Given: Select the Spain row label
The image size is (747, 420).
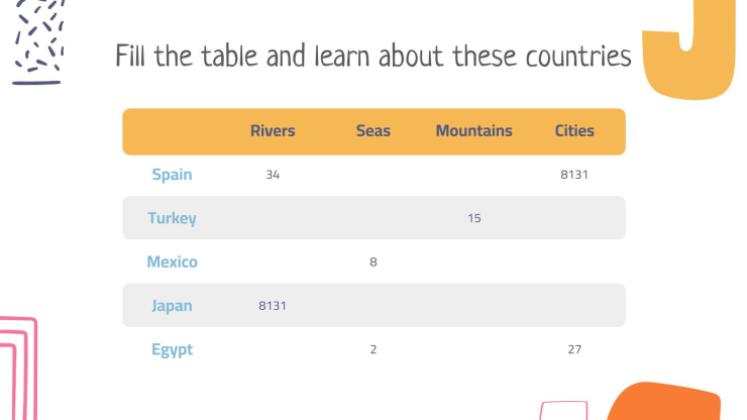Looking at the screenshot, I should 172,175.
